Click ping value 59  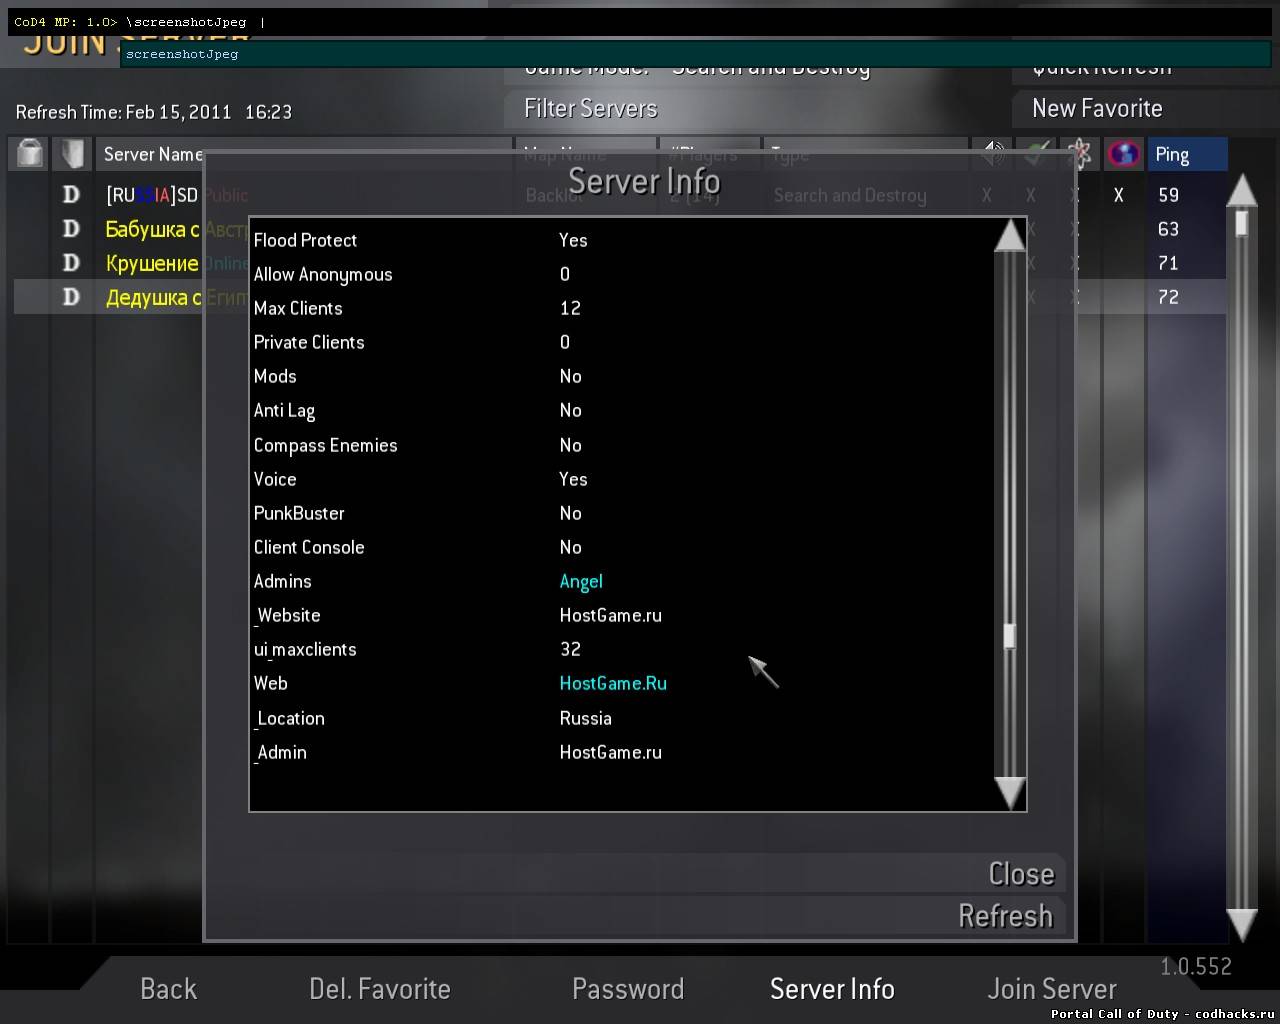click(x=1168, y=195)
